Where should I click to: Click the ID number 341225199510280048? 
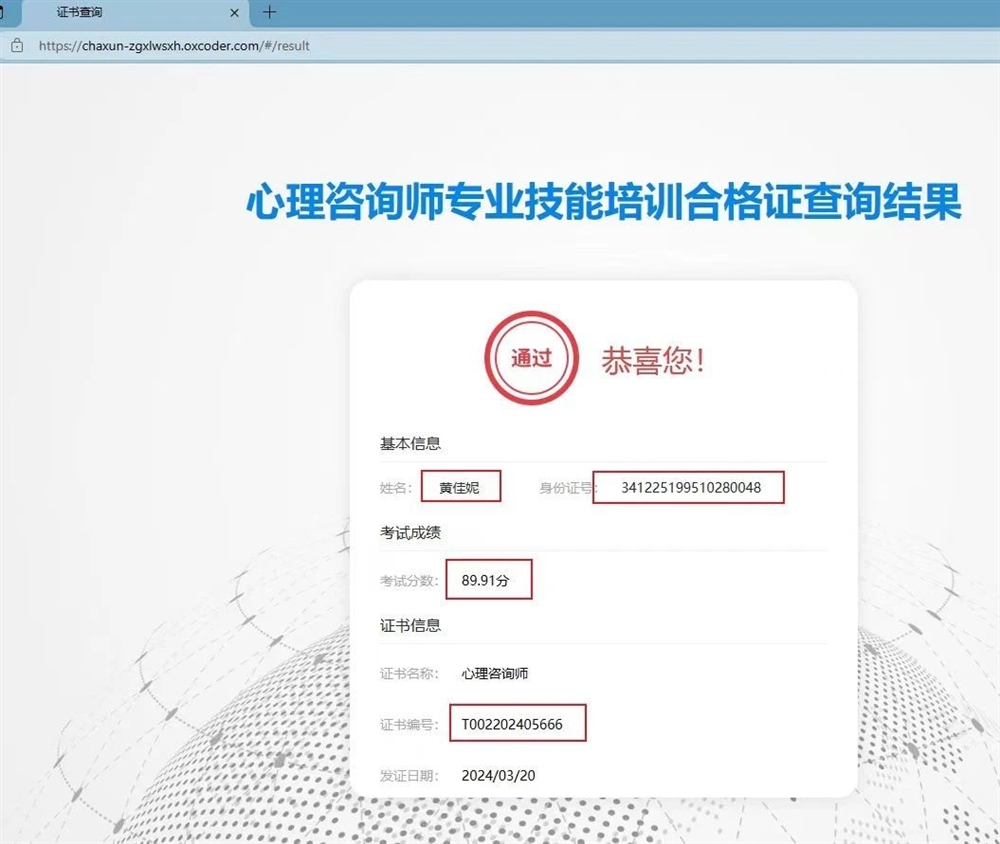click(x=691, y=488)
